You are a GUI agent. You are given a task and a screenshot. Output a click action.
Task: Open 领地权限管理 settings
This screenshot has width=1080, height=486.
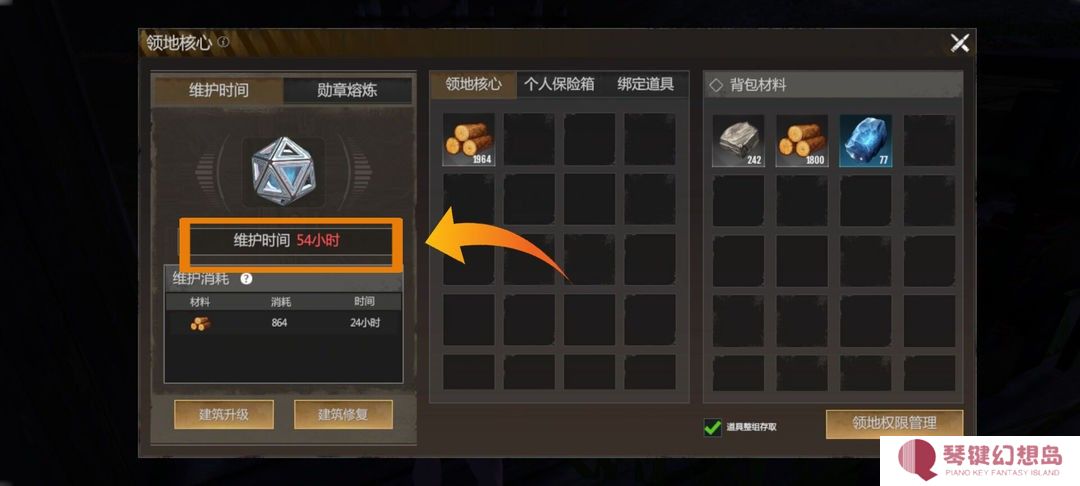tap(894, 423)
